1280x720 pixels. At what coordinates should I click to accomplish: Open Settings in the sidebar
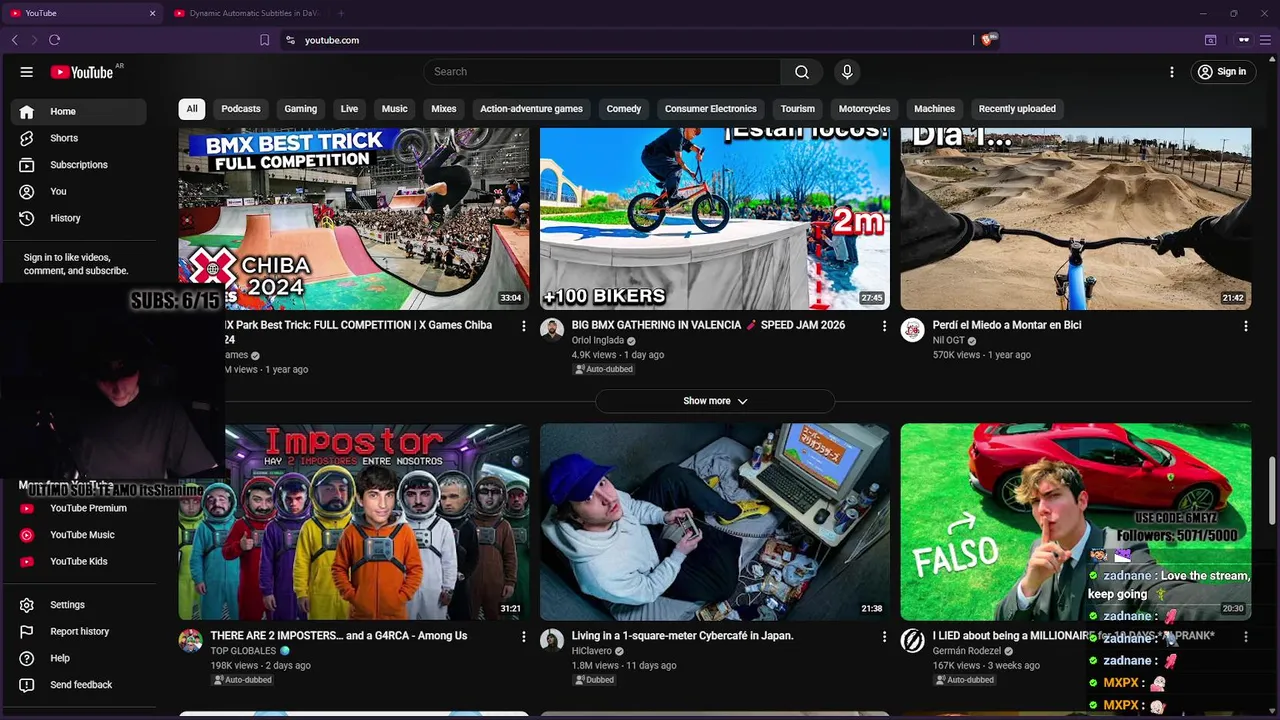(x=79, y=605)
